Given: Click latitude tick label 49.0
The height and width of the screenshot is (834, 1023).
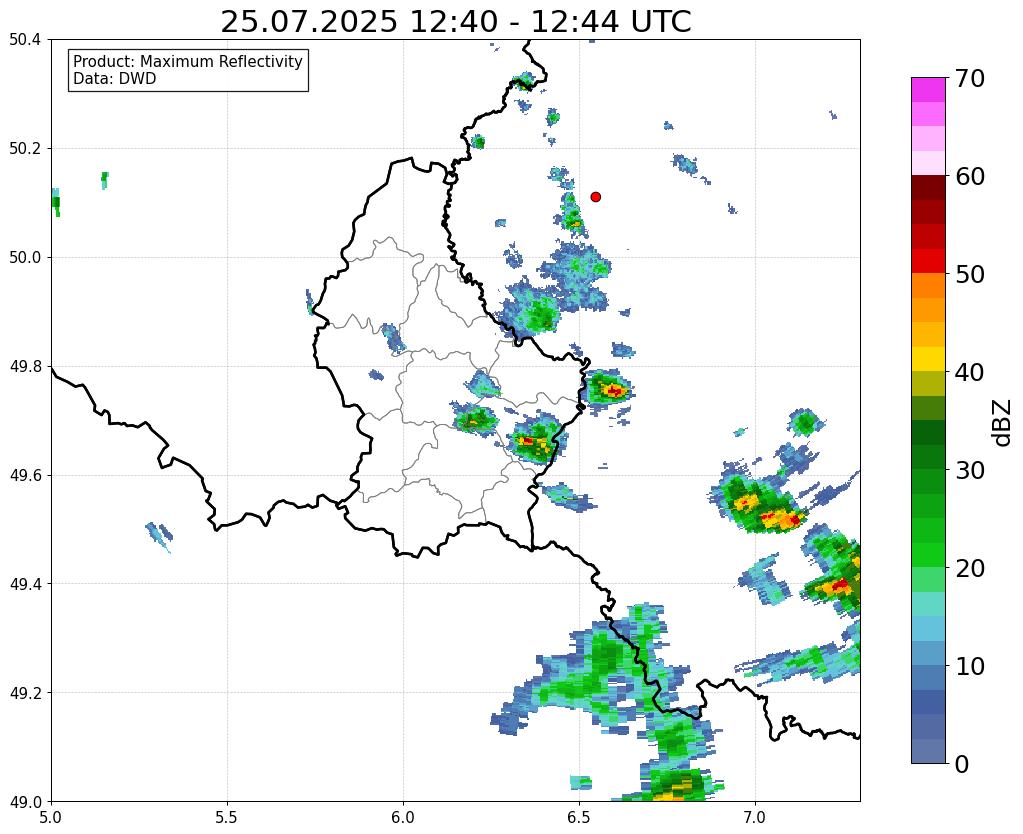Looking at the screenshot, I should 25,802.
